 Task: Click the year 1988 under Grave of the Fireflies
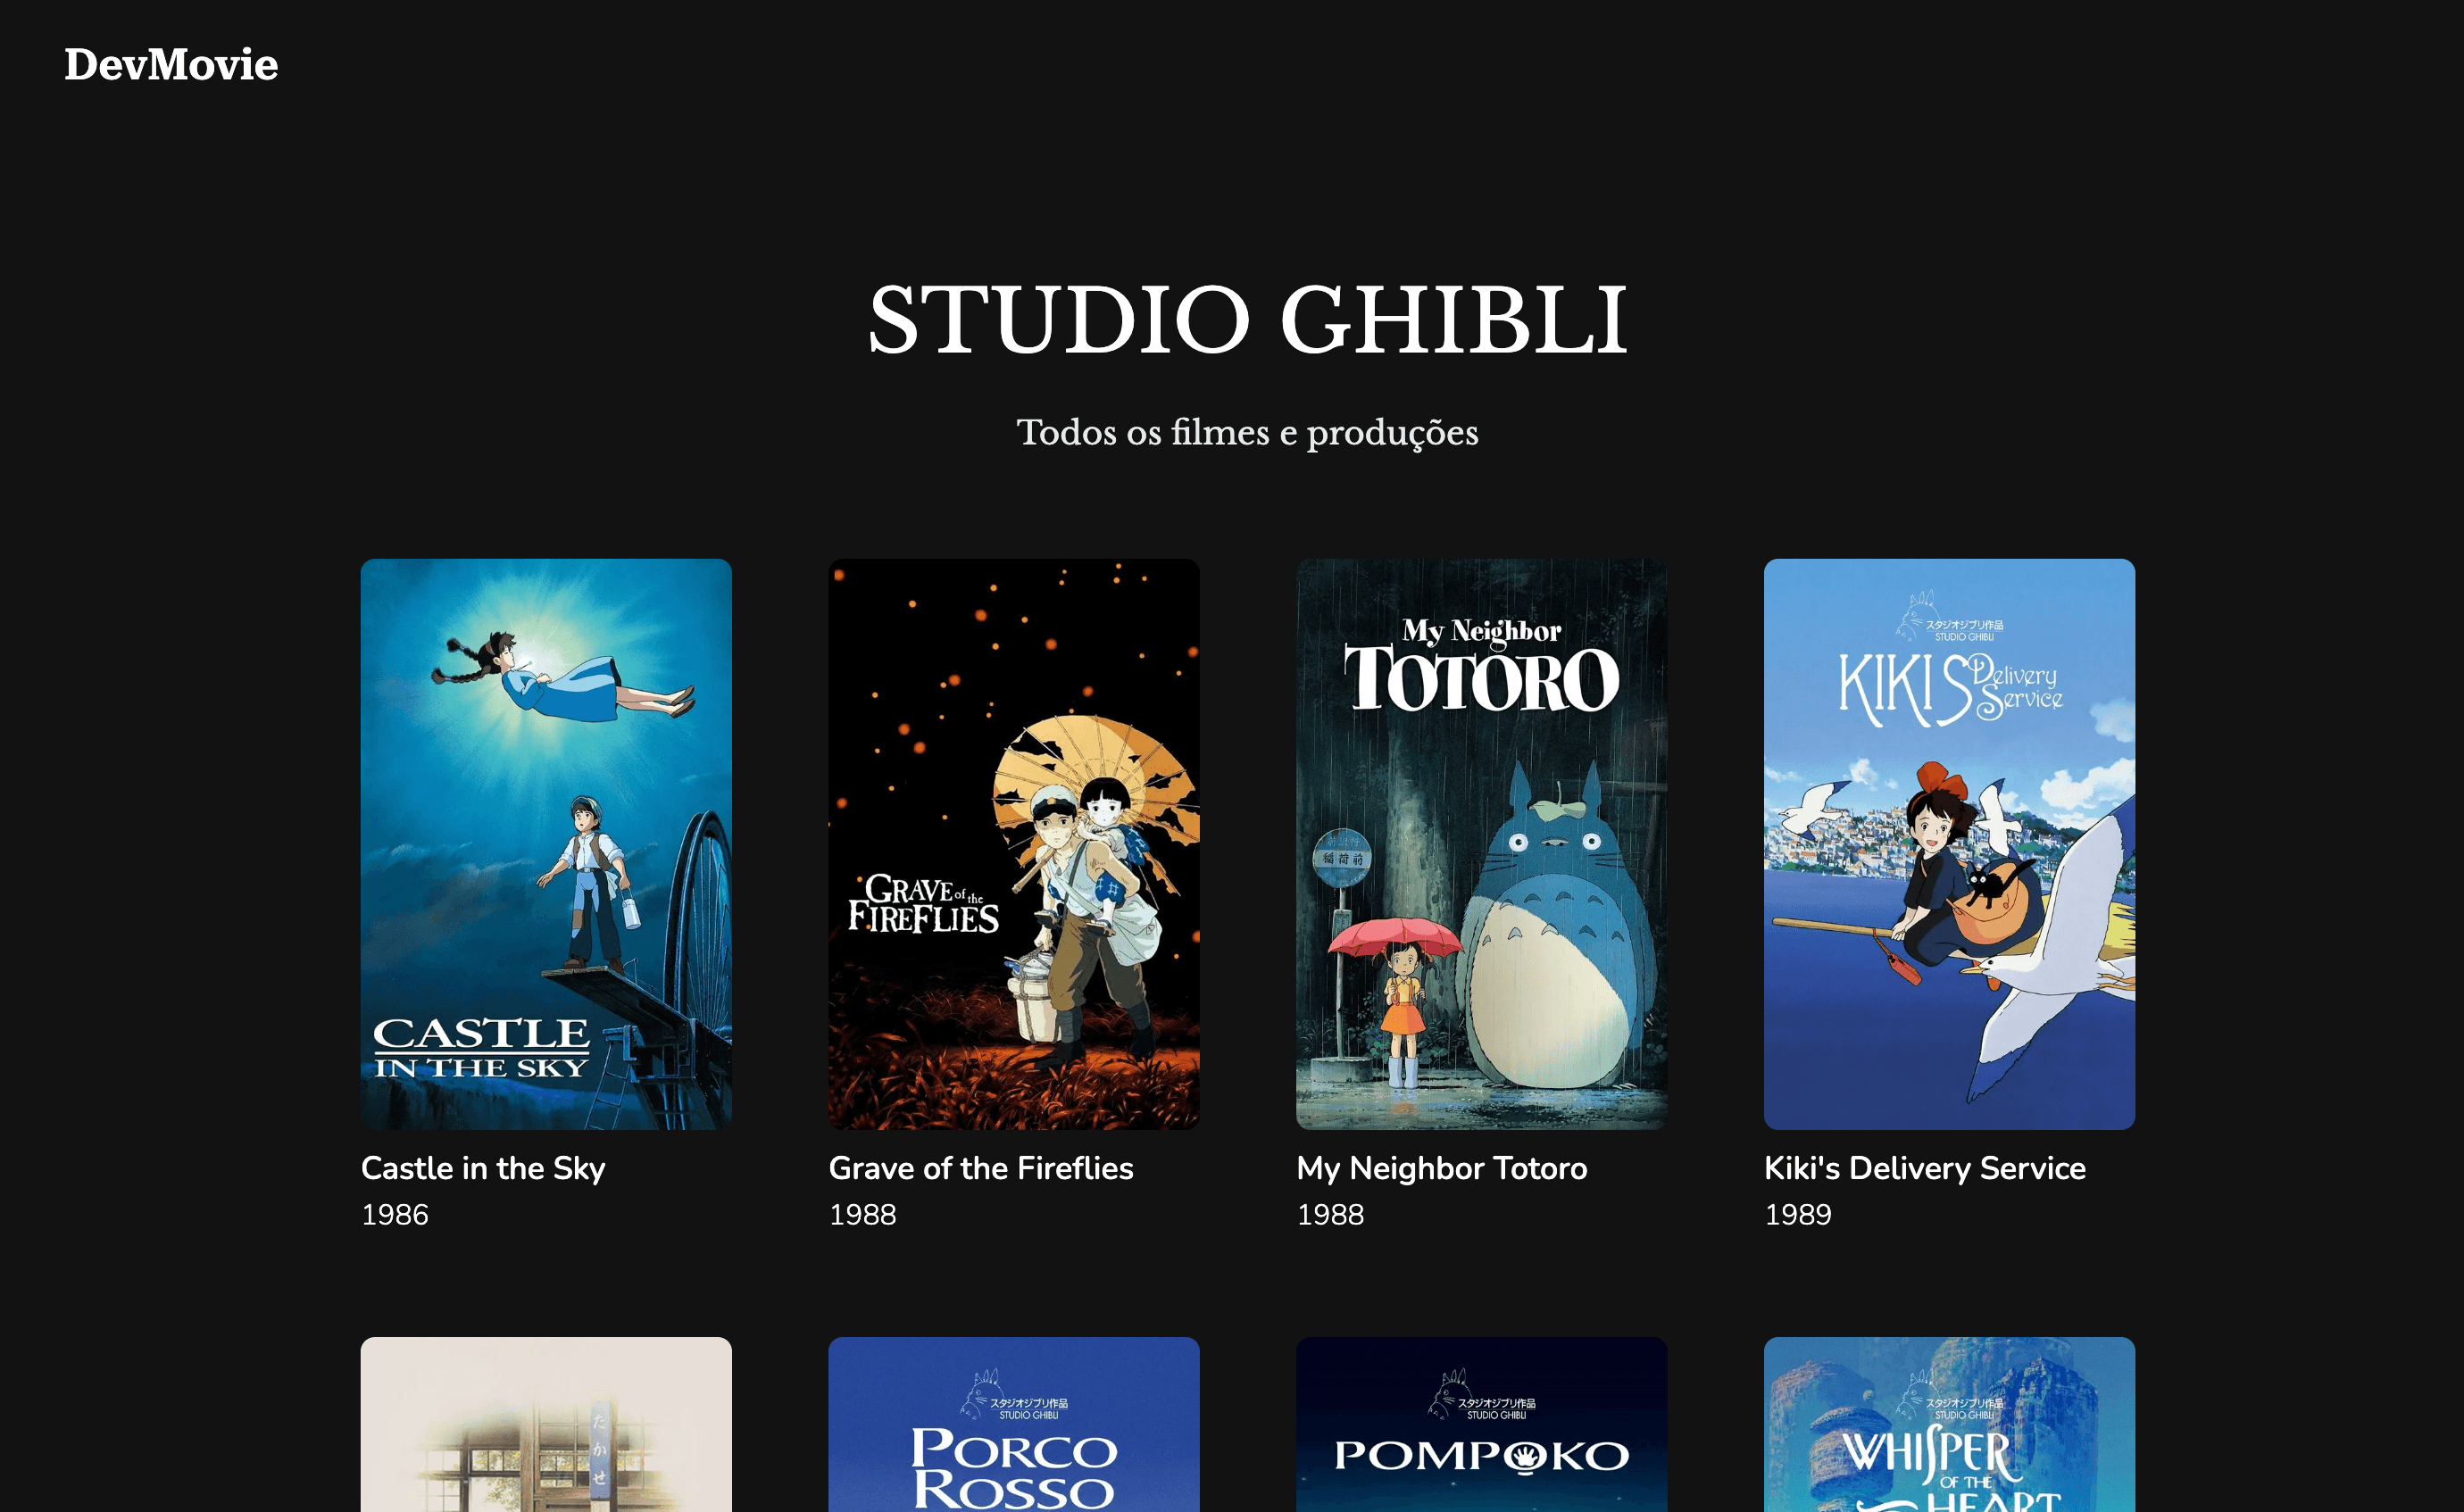click(x=863, y=1215)
